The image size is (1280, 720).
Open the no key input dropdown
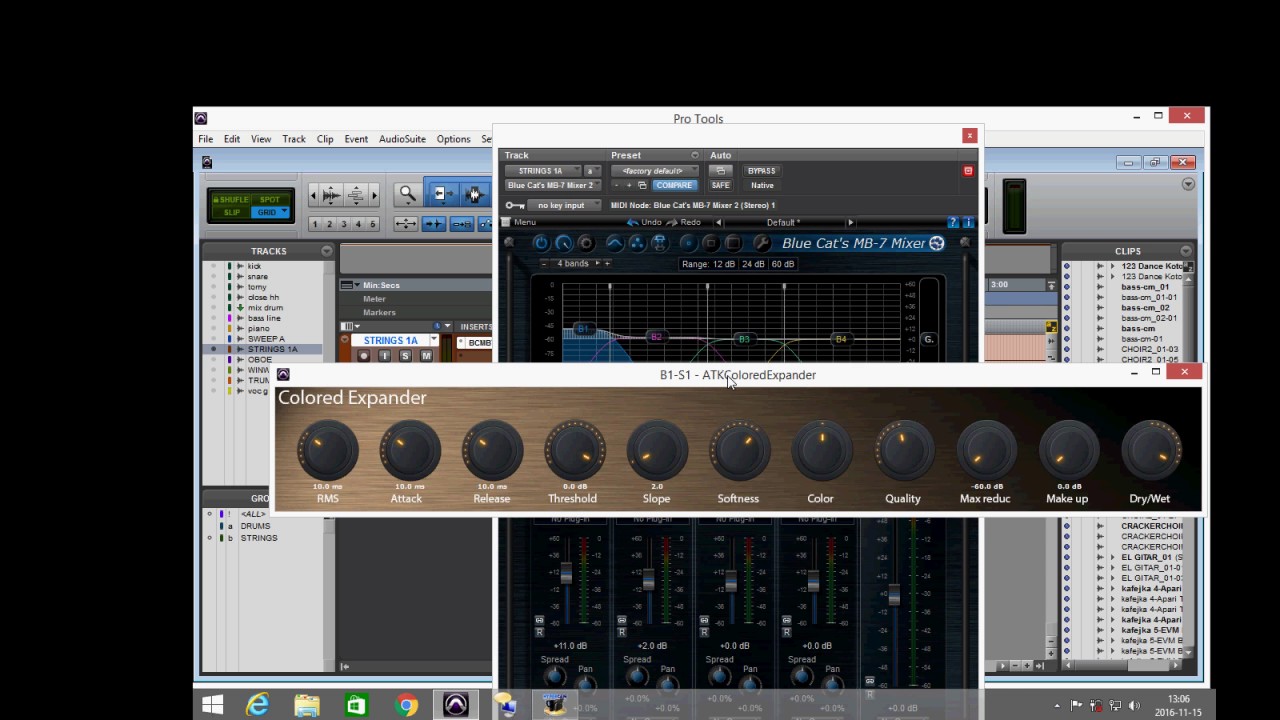point(562,205)
